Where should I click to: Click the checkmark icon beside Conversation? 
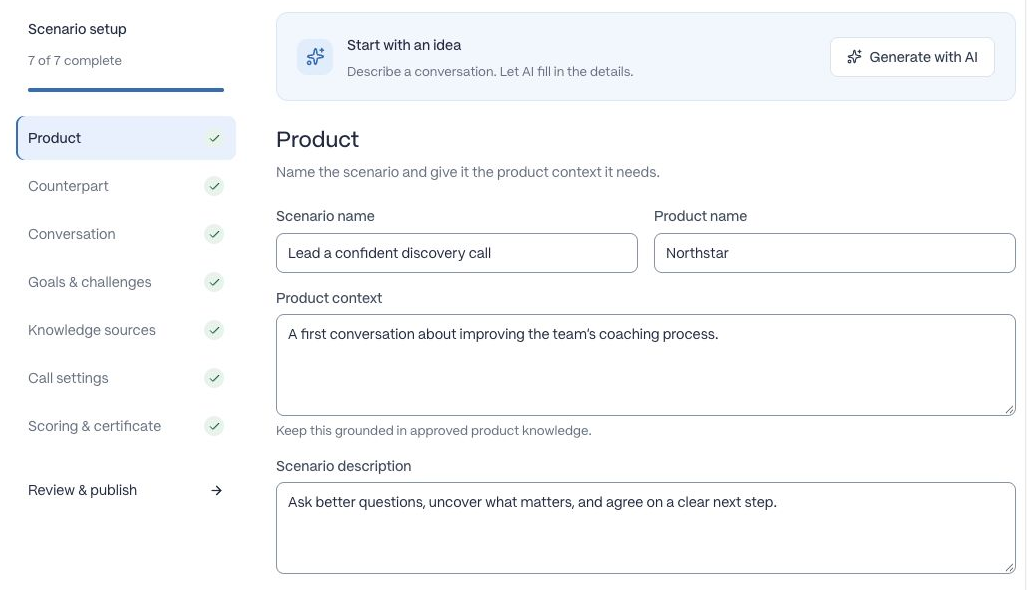coord(214,234)
